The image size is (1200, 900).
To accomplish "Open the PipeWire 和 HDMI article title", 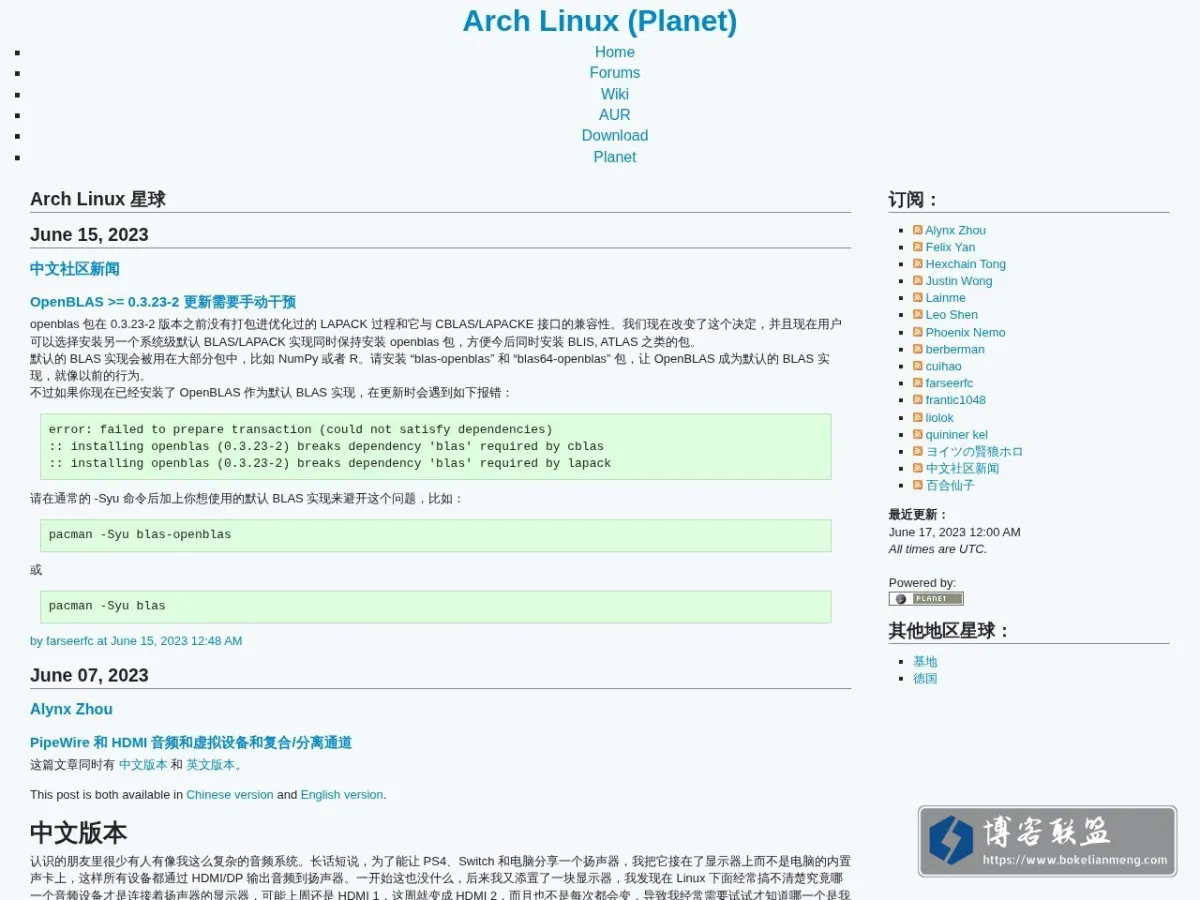I will (x=191, y=743).
